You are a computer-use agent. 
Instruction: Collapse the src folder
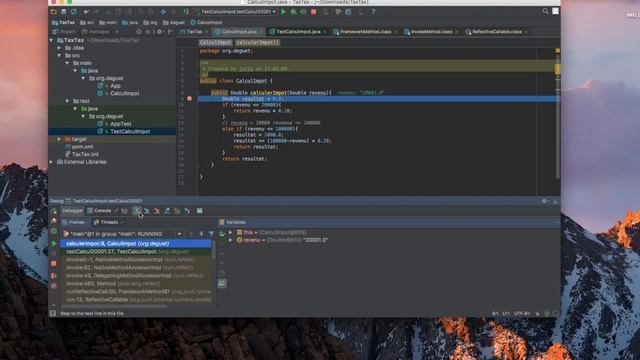point(59,56)
